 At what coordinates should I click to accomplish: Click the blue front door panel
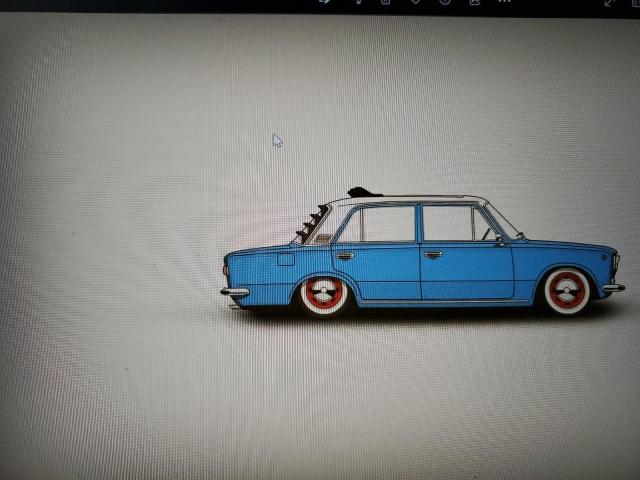(465, 270)
